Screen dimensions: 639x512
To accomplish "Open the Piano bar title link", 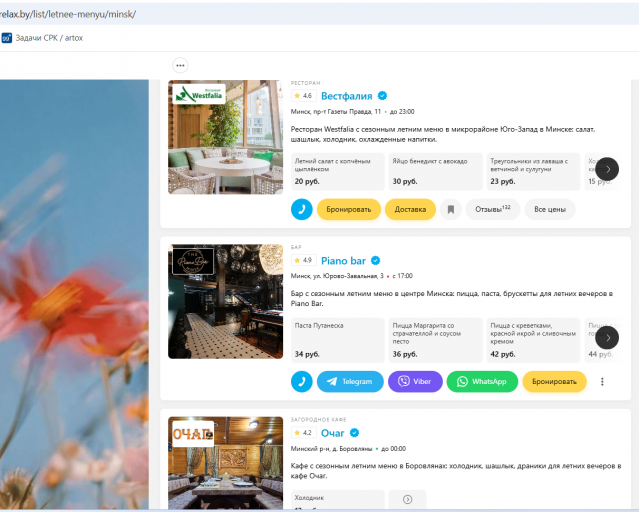I will pyautogui.click(x=344, y=260).
